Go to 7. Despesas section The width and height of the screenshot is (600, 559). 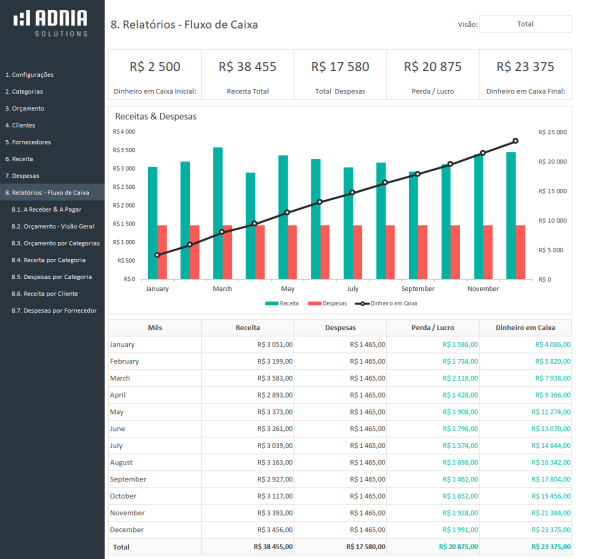point(22,175)
